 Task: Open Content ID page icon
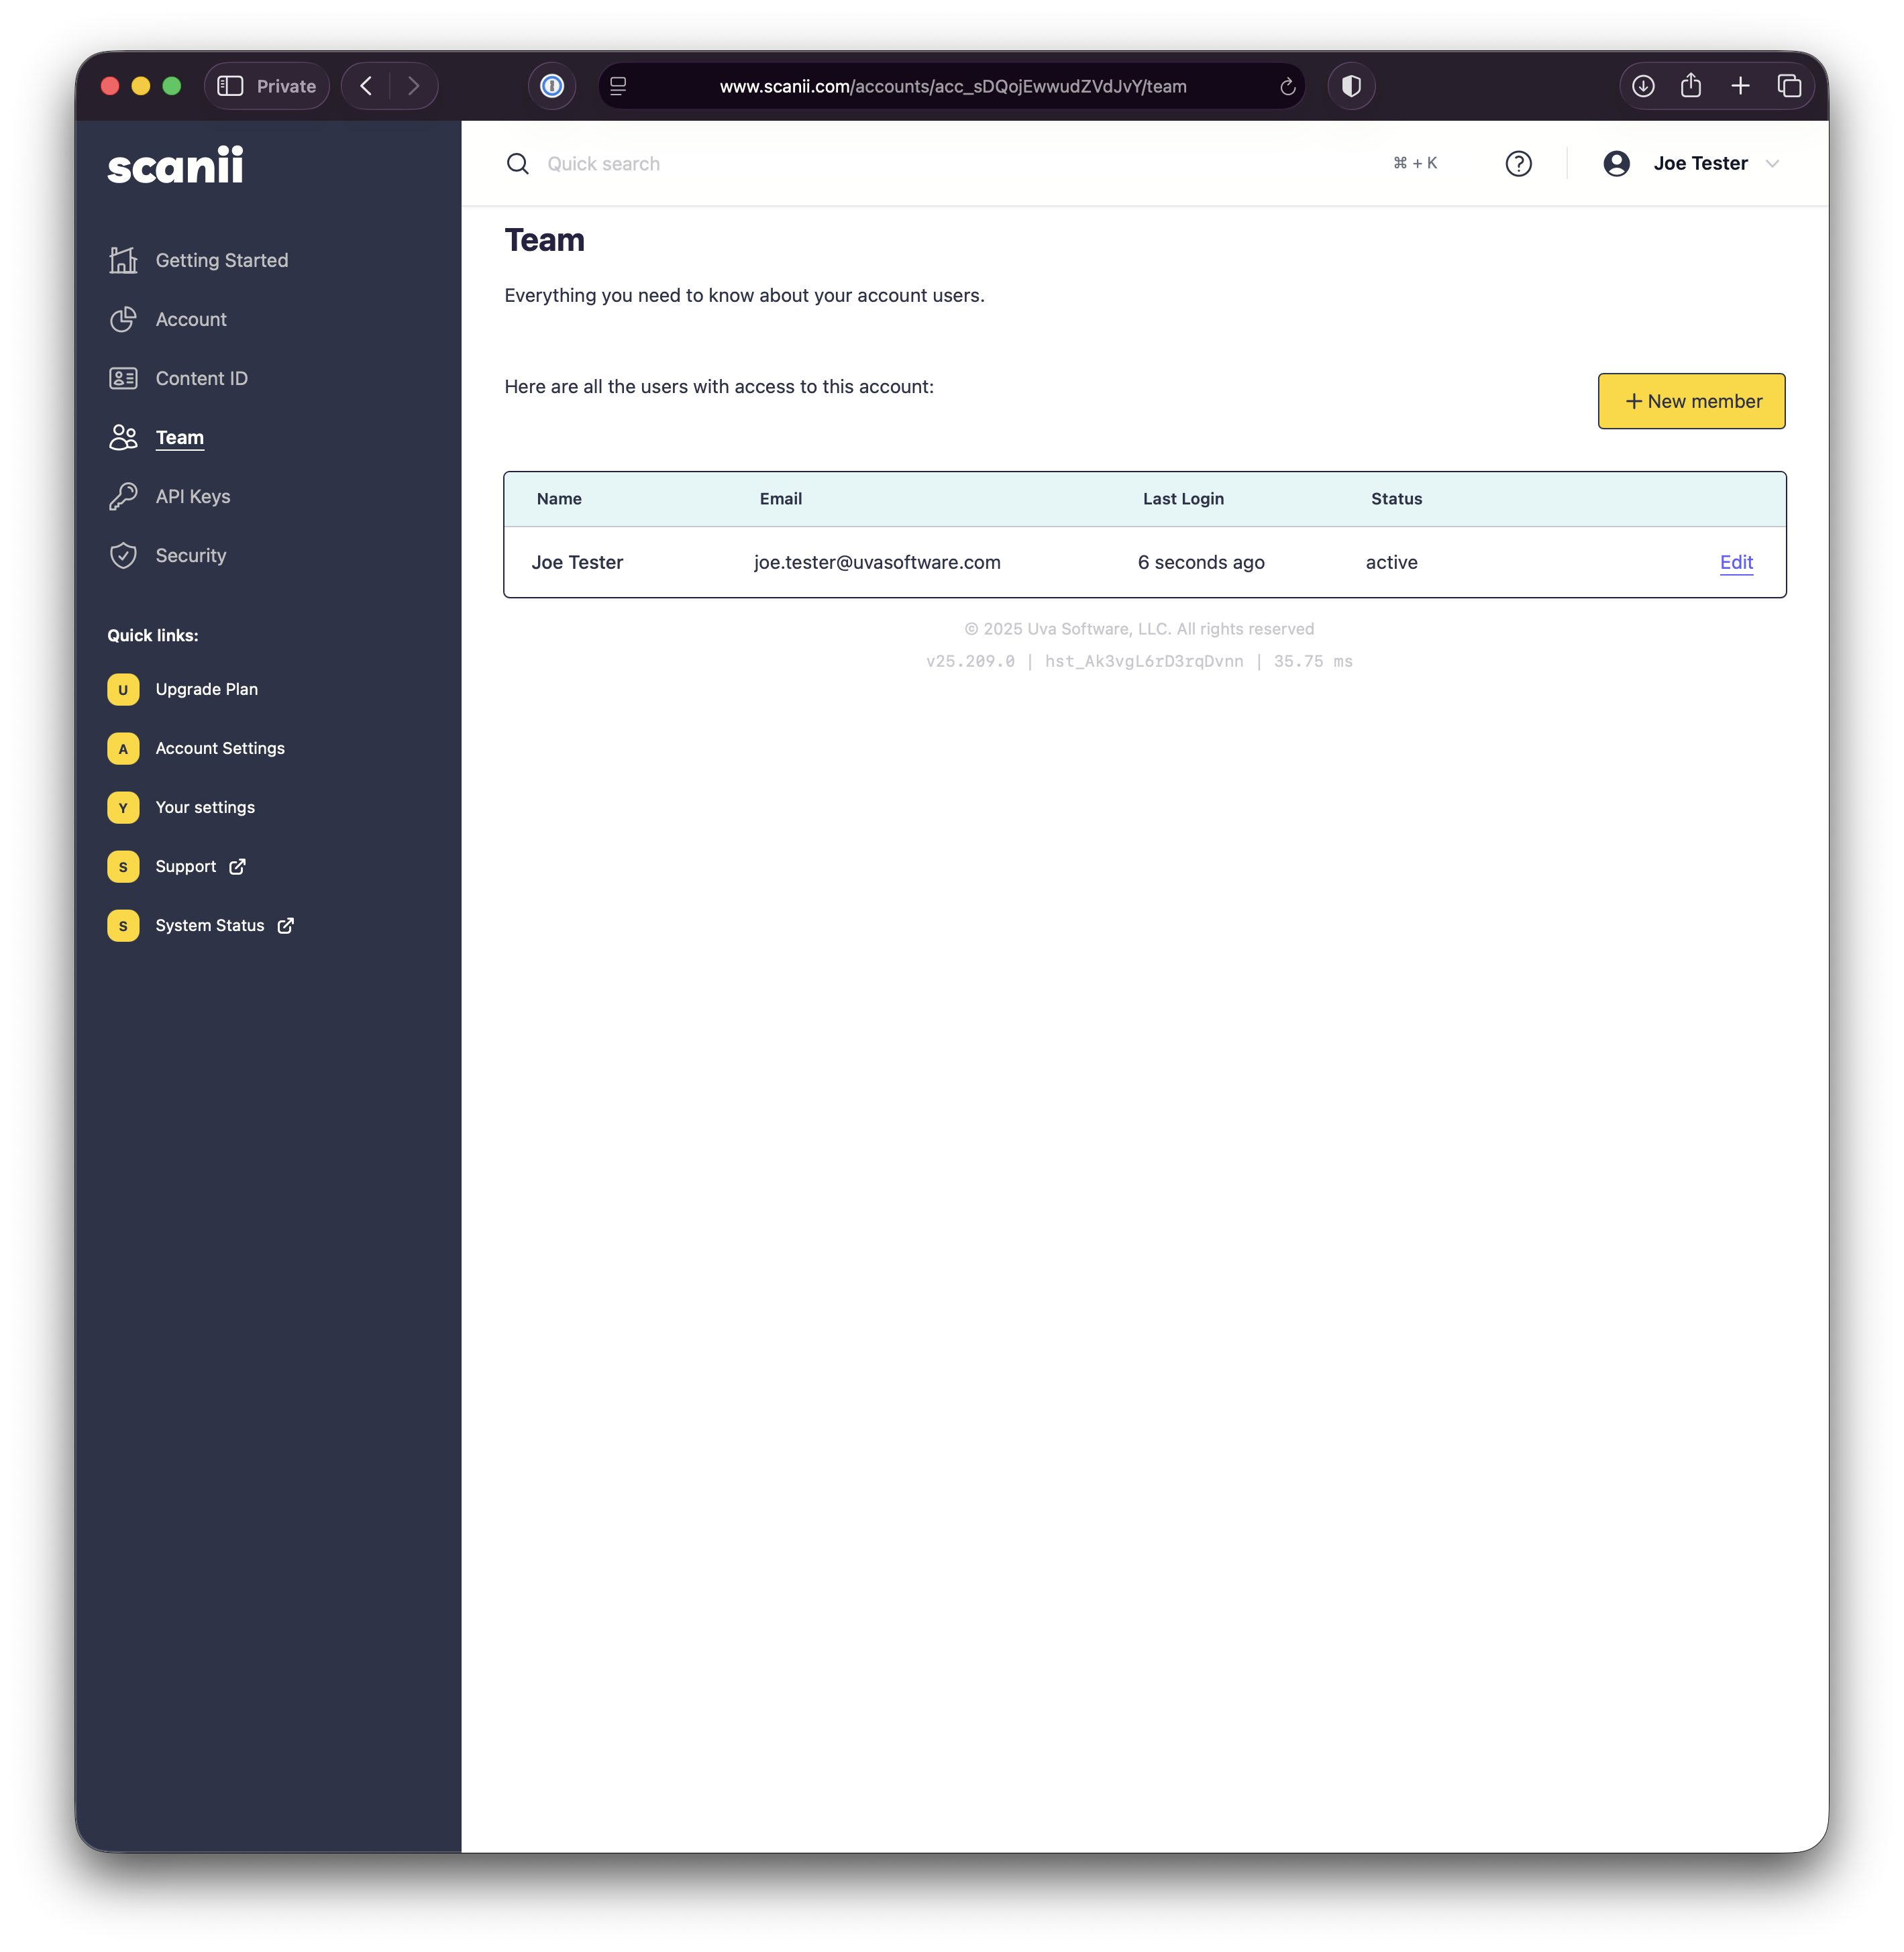[x=123, y=378]
